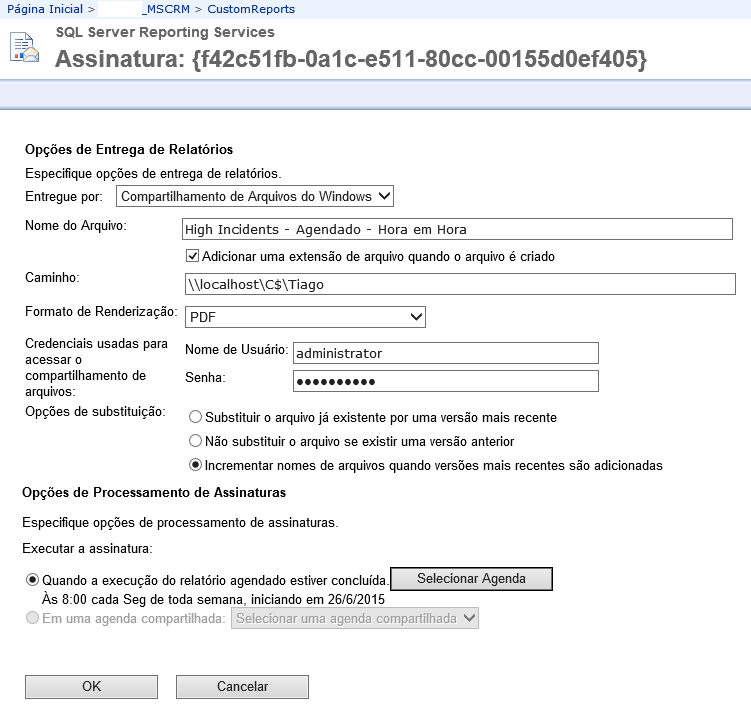Click the Nome de Usuário field

click(445, 353)
